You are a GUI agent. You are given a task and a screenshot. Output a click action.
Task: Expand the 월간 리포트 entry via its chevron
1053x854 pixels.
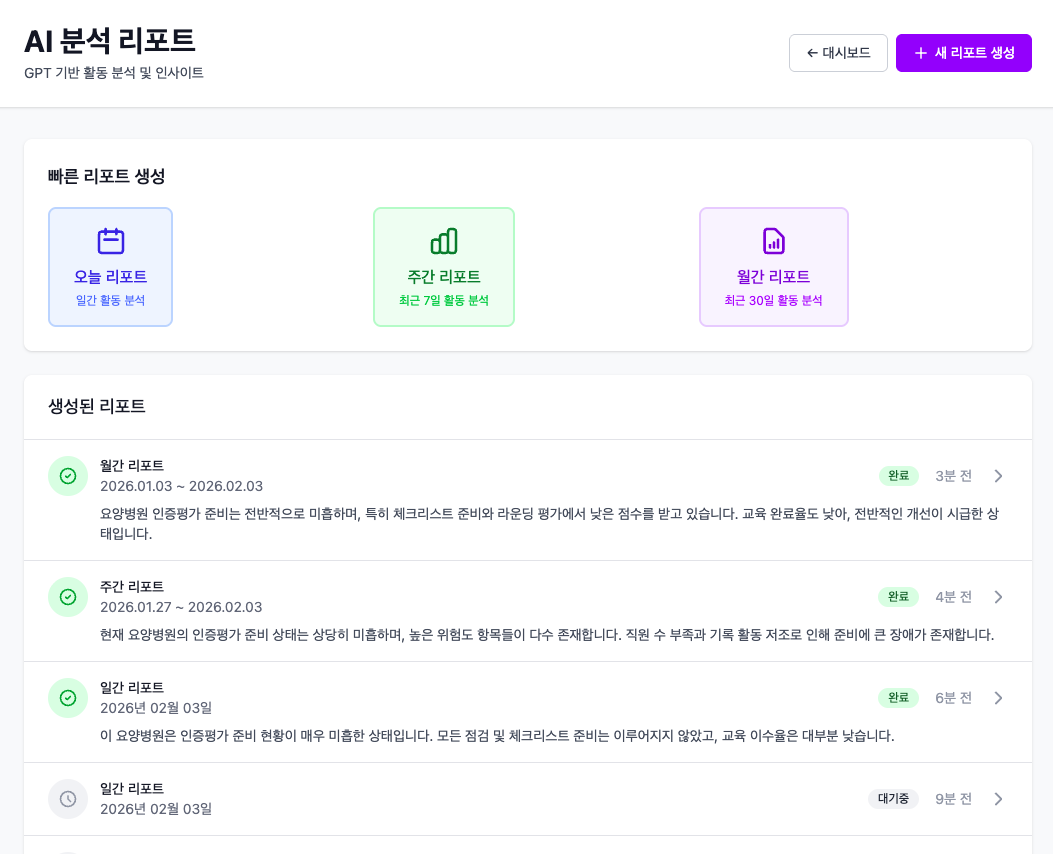(998, 476)
